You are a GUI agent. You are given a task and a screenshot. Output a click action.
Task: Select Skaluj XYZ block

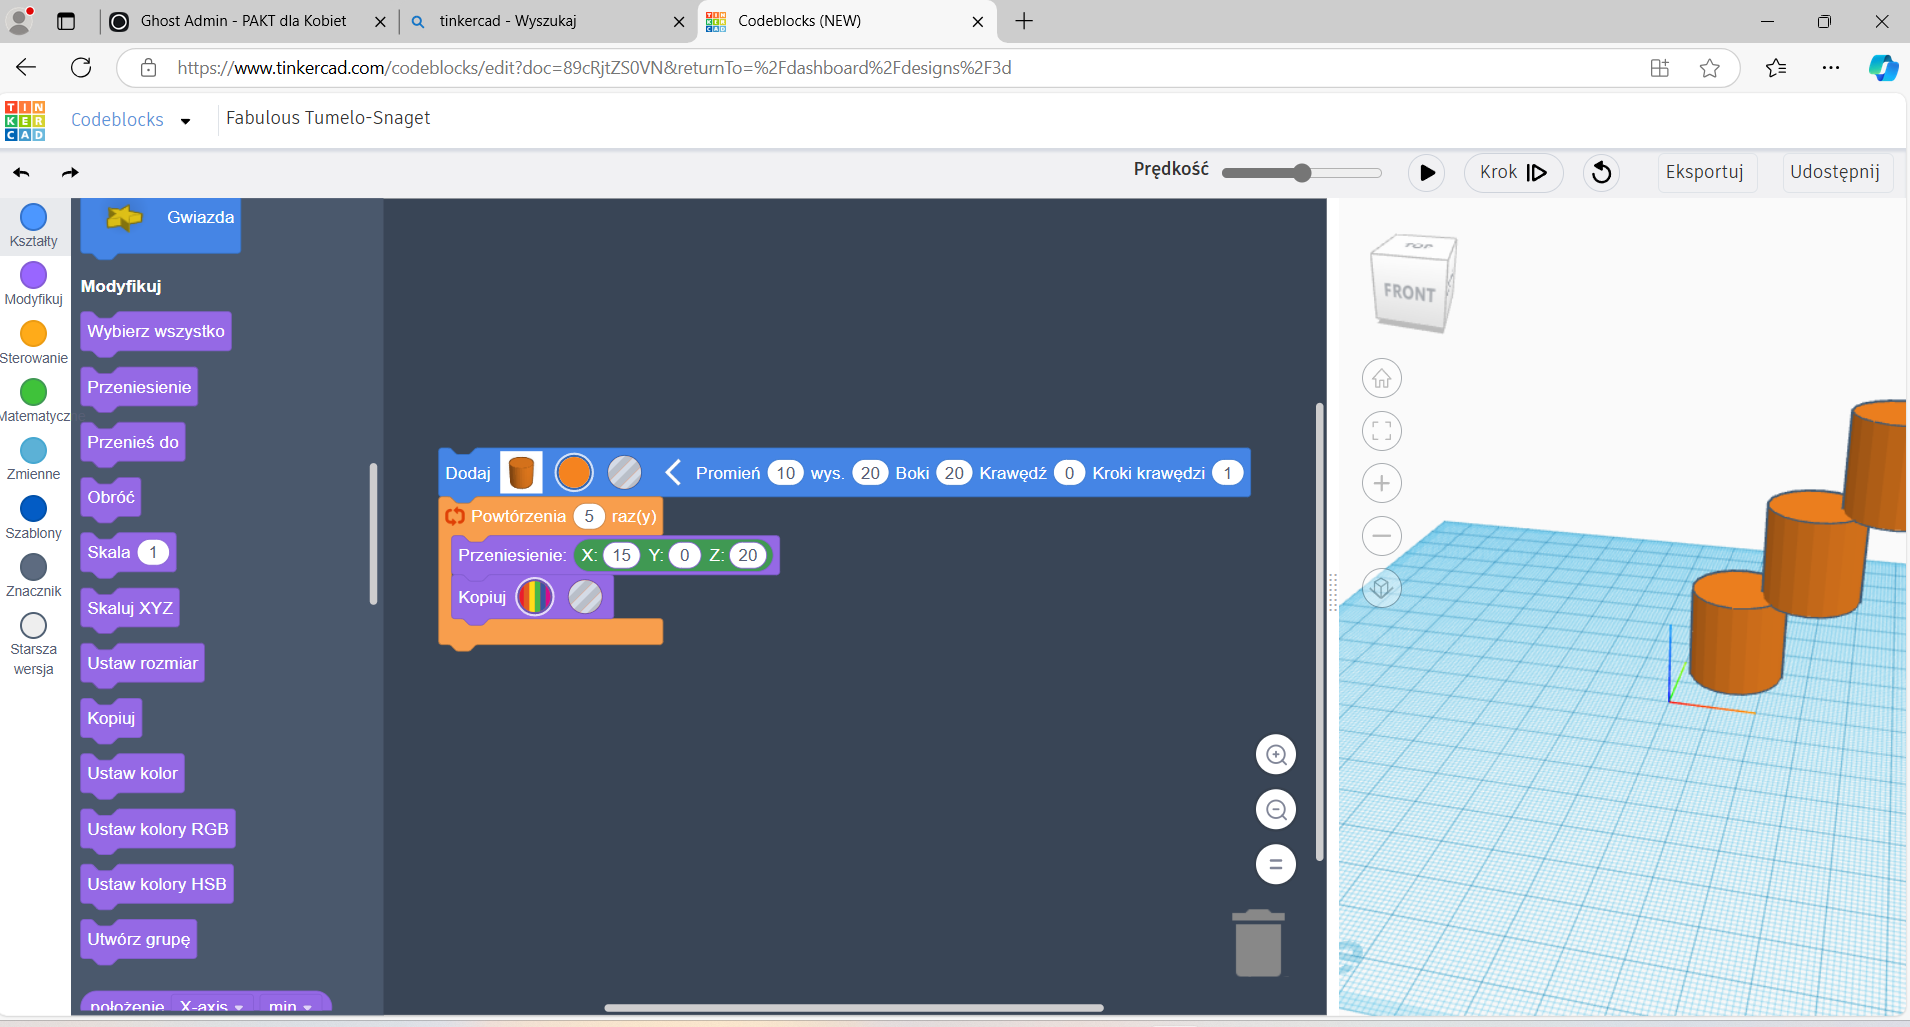130,608
